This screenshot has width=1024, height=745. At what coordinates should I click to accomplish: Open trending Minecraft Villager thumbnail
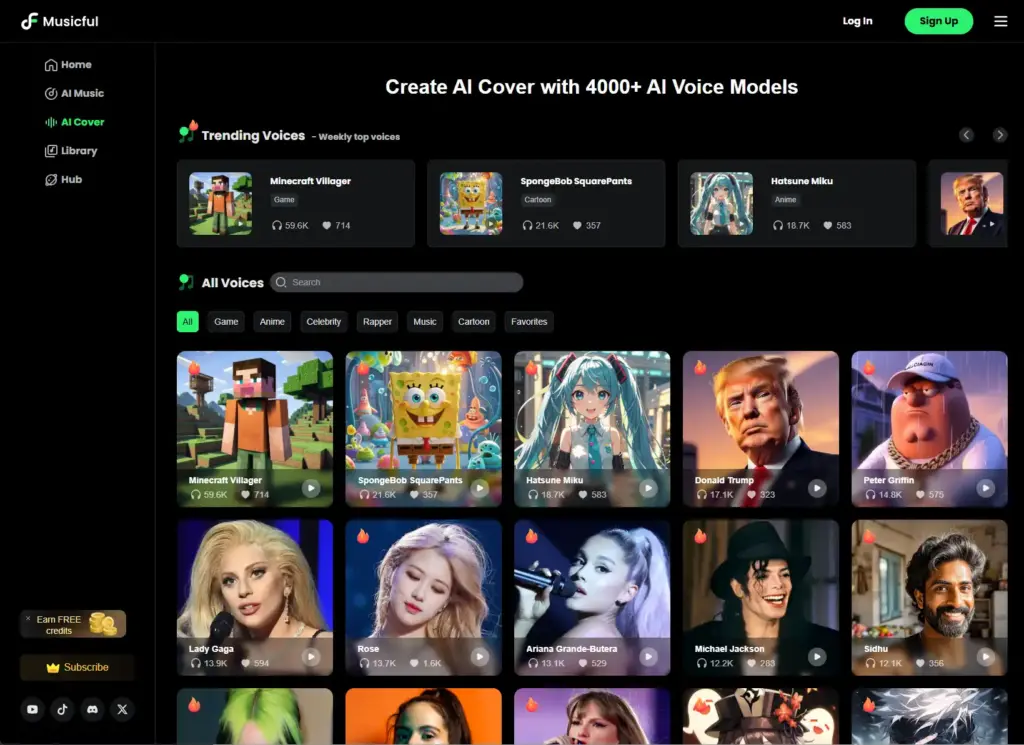point(221,203)
